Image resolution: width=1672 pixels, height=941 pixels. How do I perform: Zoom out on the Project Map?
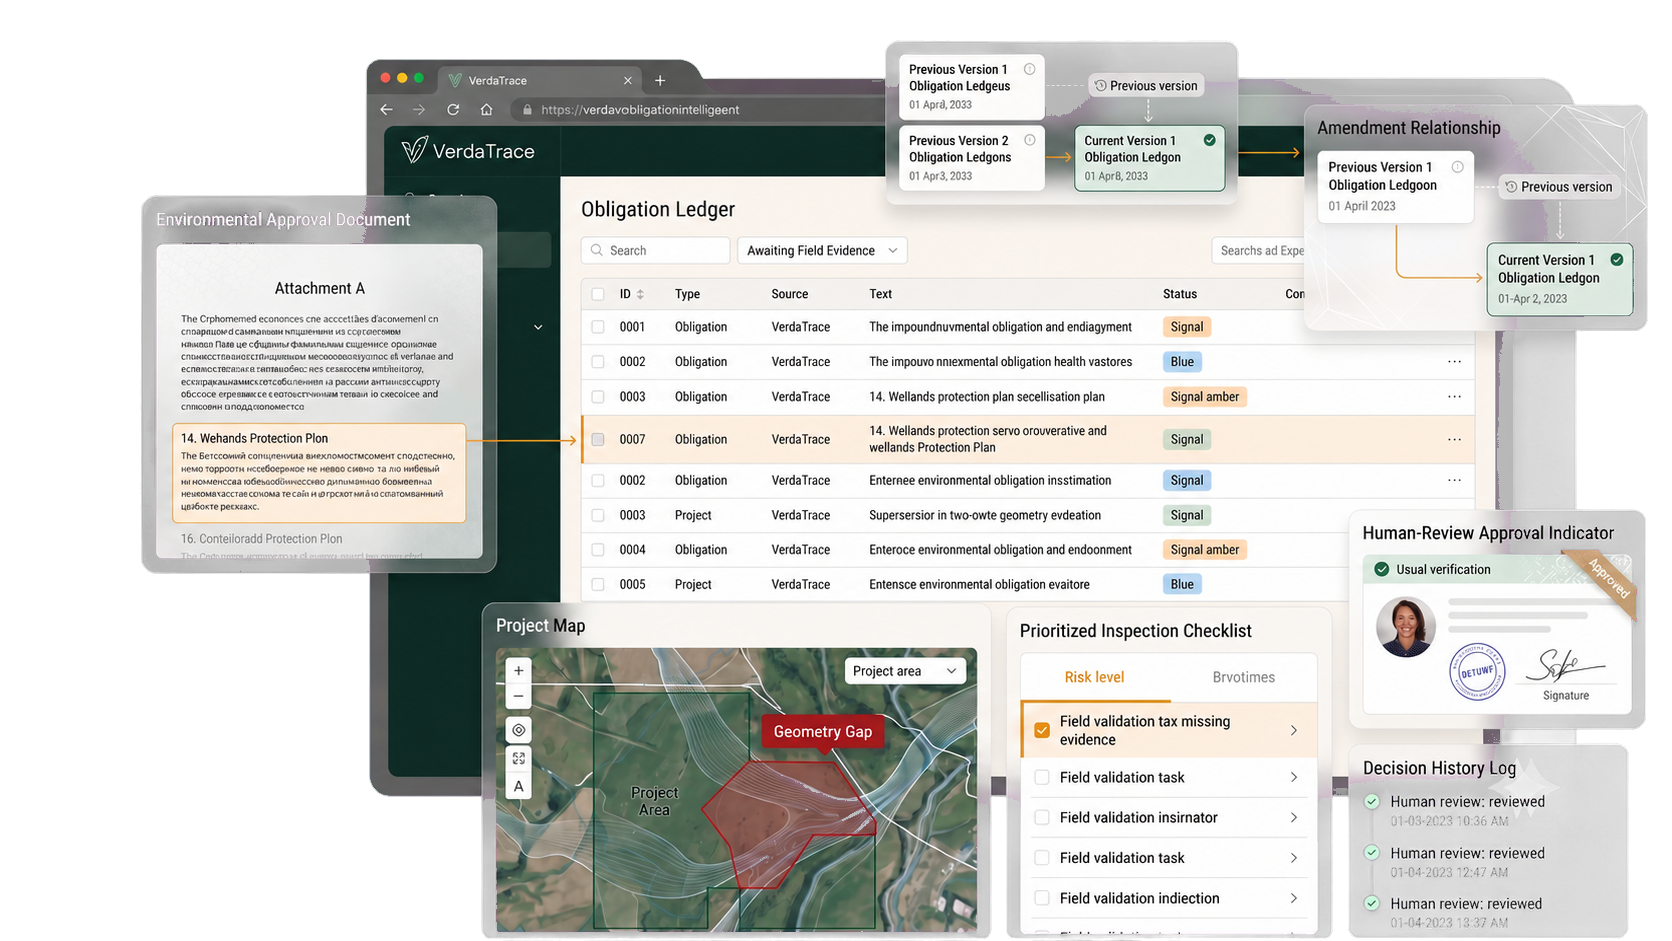518,696
